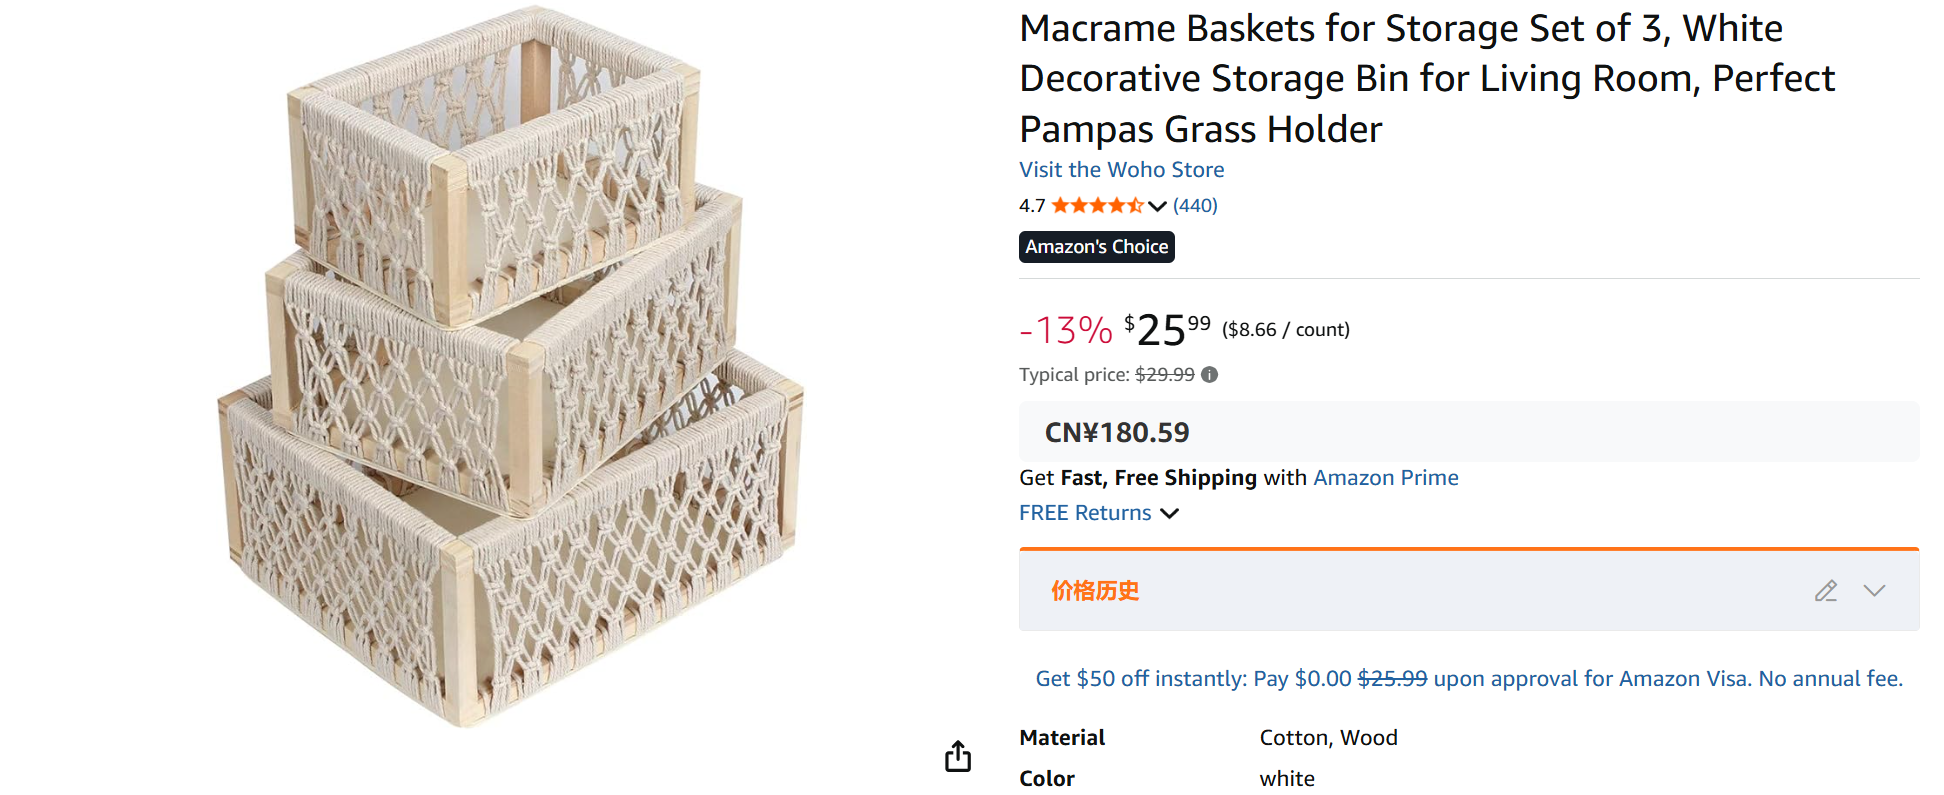Expand the 价格历史 panel with the chevron
The width and height of the screenshot is (1944, 795).
(1874, 591)
